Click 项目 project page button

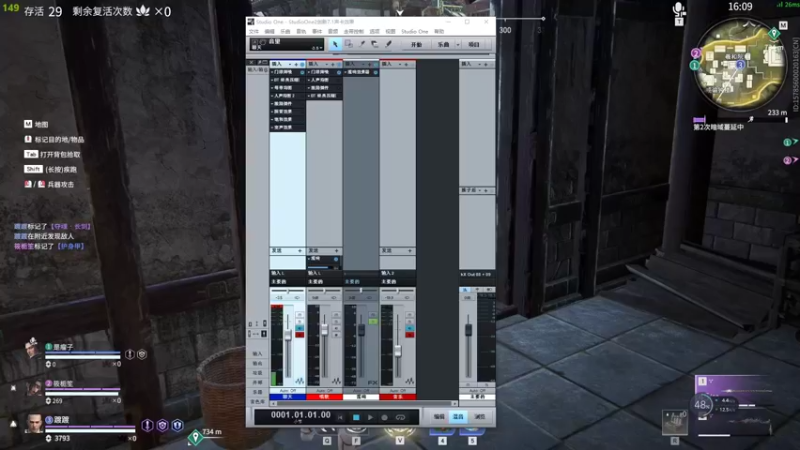(x=474, y=45)
